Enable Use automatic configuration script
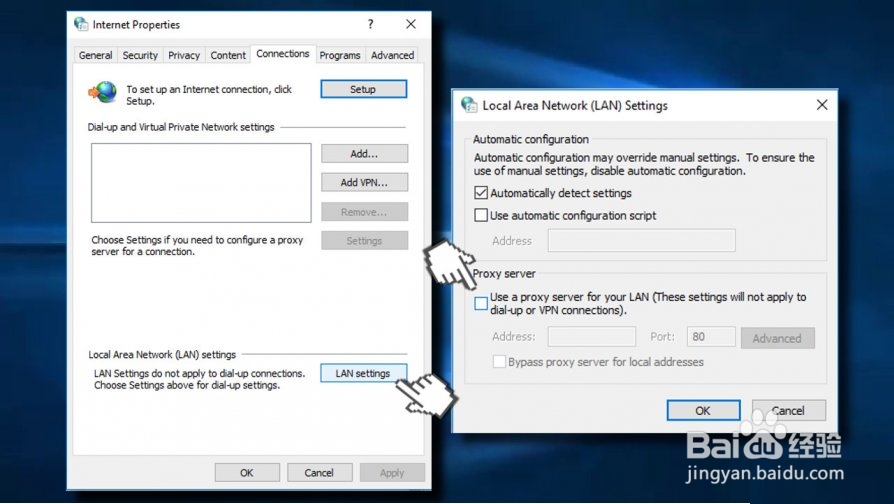Screen dimensions: 894x504 click(481, 215)
